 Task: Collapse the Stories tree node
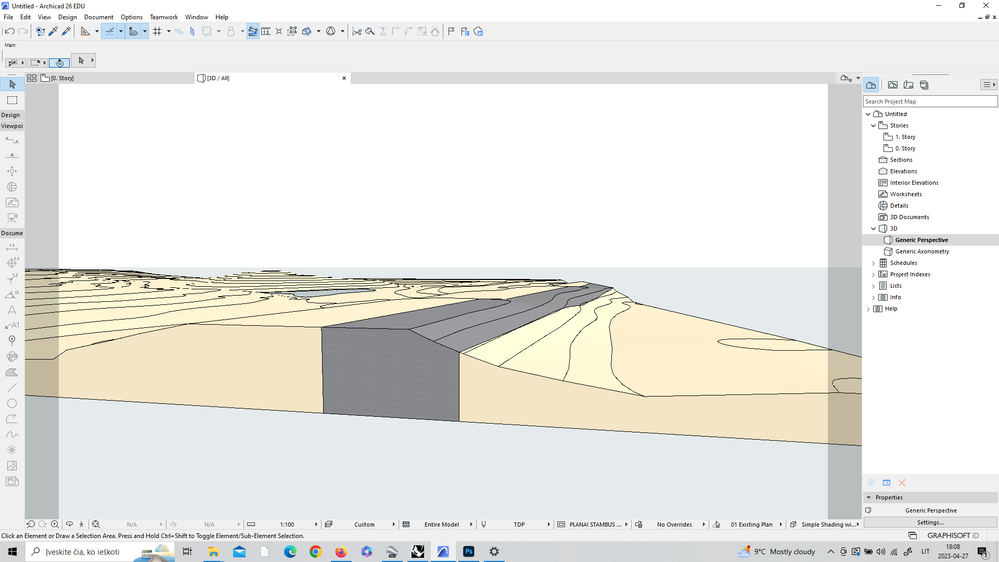pyautogui.click(x=873, y=126)
